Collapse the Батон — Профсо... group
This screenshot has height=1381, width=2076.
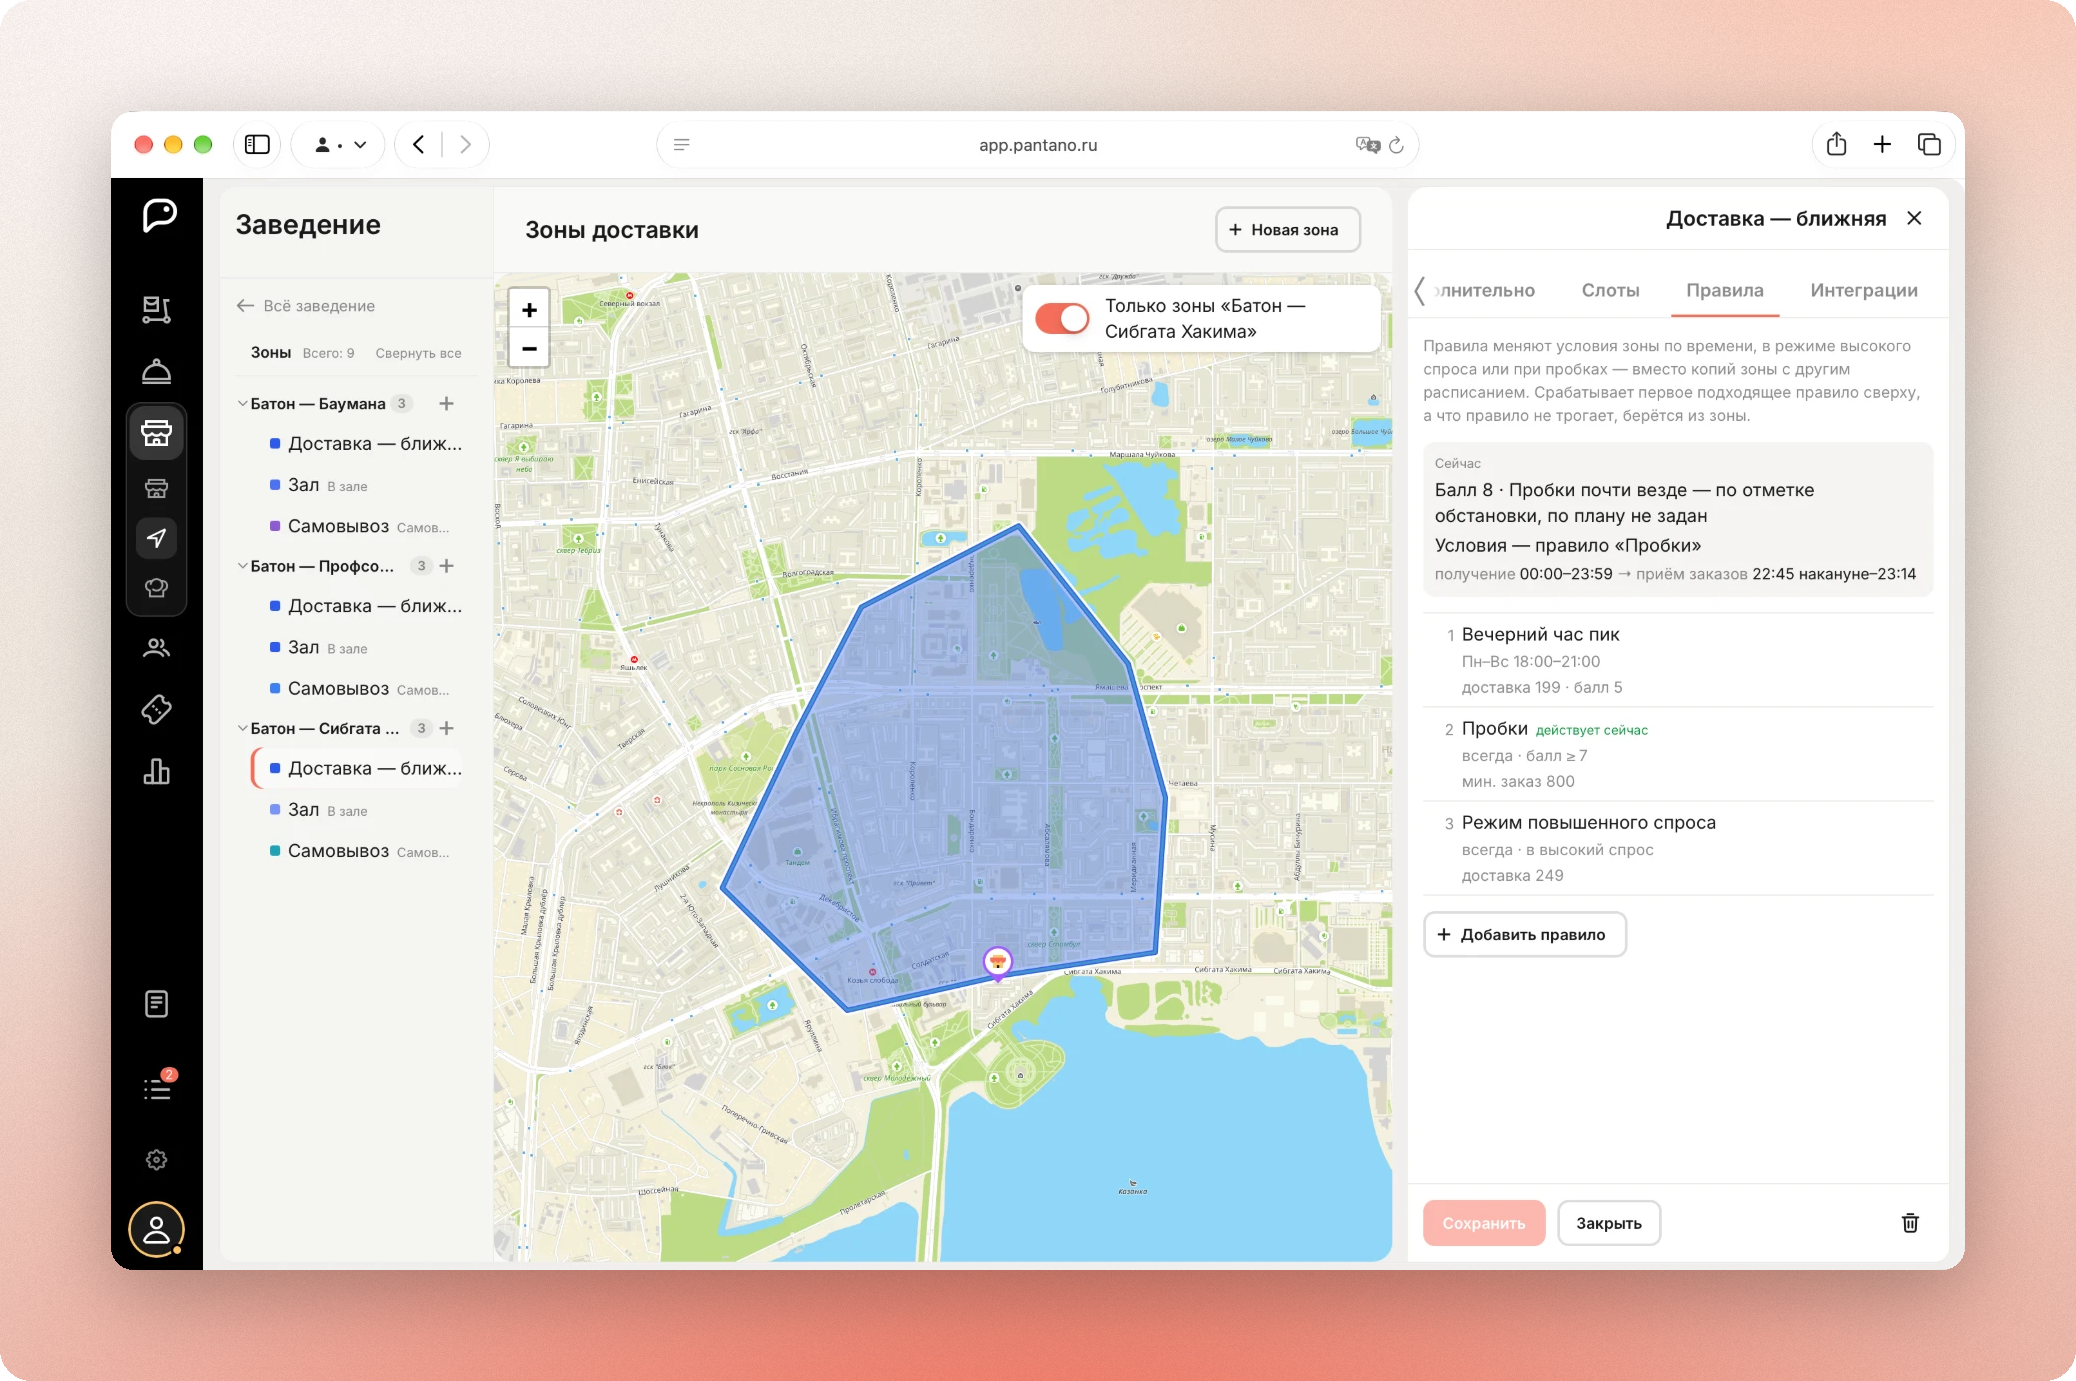[x=243, y=566]
